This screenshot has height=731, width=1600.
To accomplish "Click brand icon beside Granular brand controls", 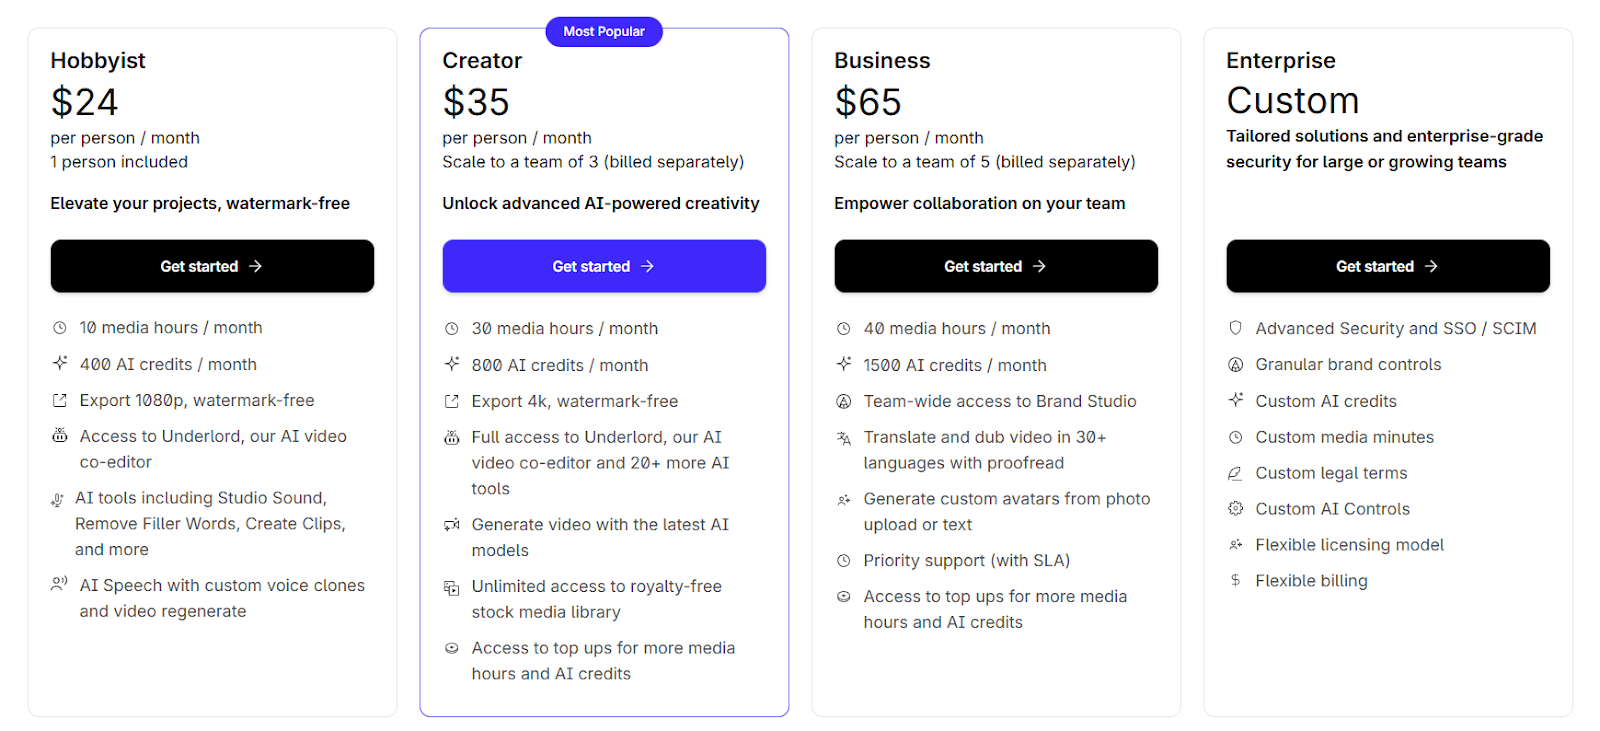I will [1236, 365].
